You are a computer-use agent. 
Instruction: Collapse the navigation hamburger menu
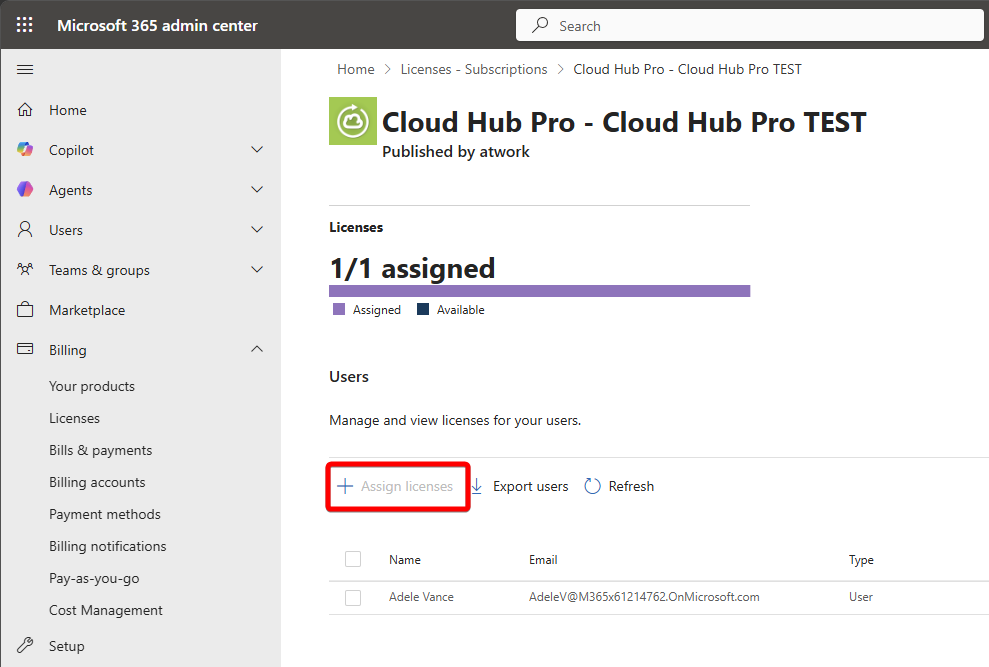click(x=25, y=69)
